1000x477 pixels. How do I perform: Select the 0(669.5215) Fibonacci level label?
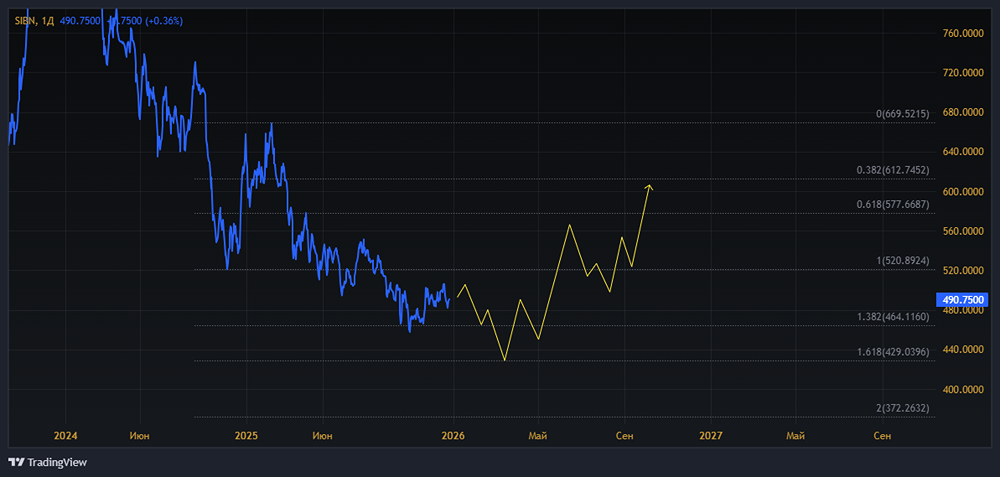tap(902, 114)
